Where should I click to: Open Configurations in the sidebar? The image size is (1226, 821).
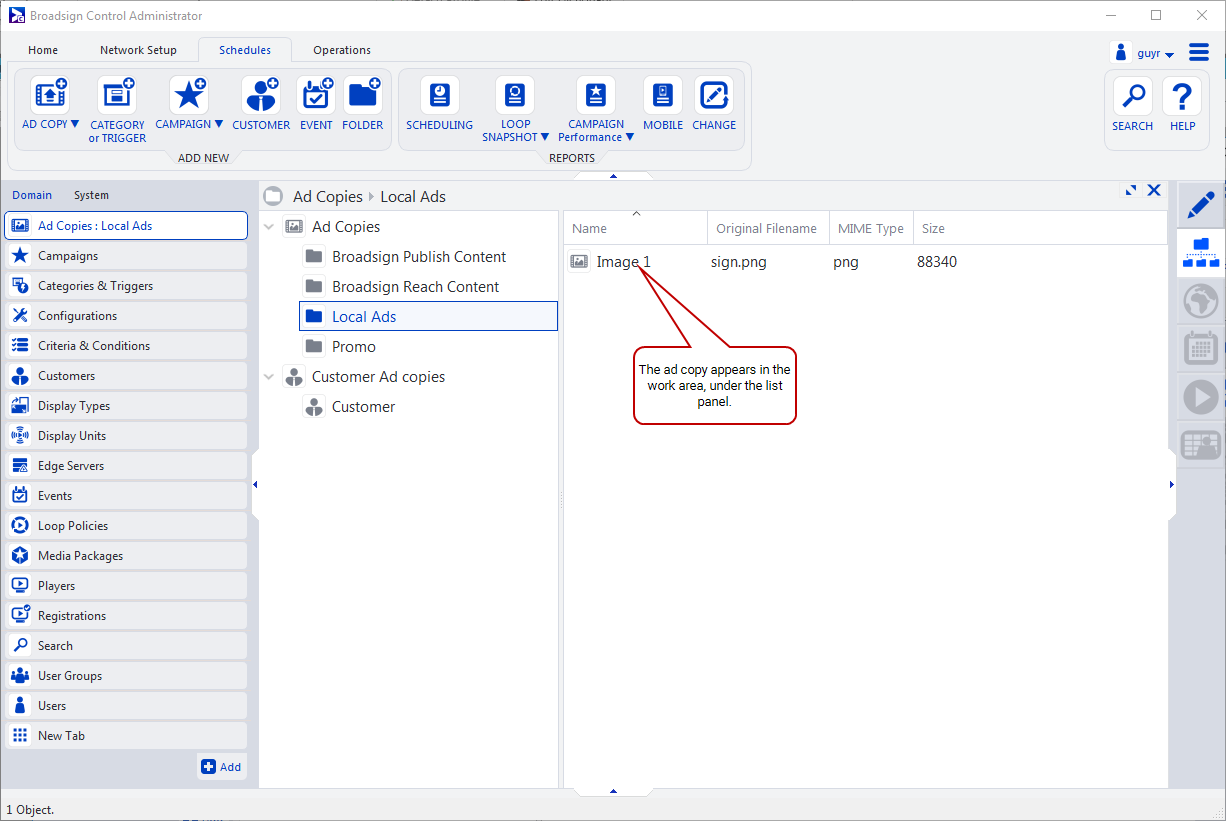(x=126, y=316)
